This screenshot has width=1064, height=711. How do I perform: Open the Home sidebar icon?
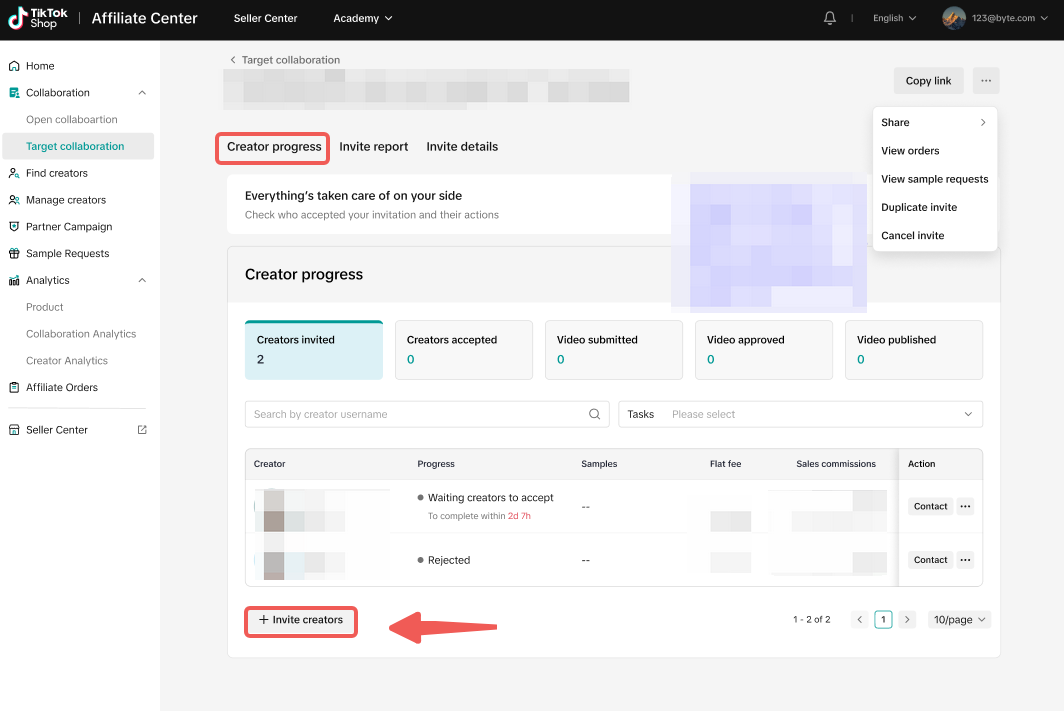point(14,66)
